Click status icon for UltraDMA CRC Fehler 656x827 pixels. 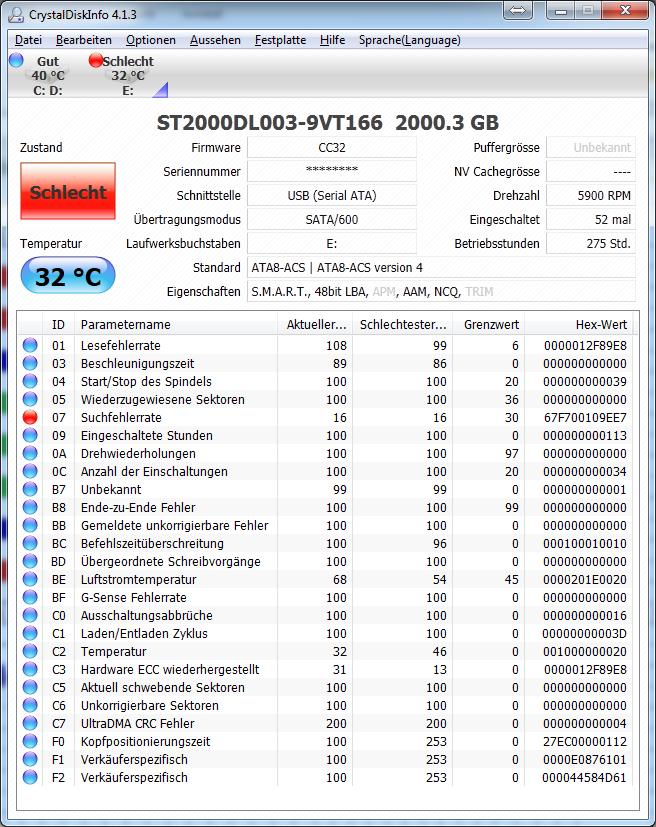30,723
